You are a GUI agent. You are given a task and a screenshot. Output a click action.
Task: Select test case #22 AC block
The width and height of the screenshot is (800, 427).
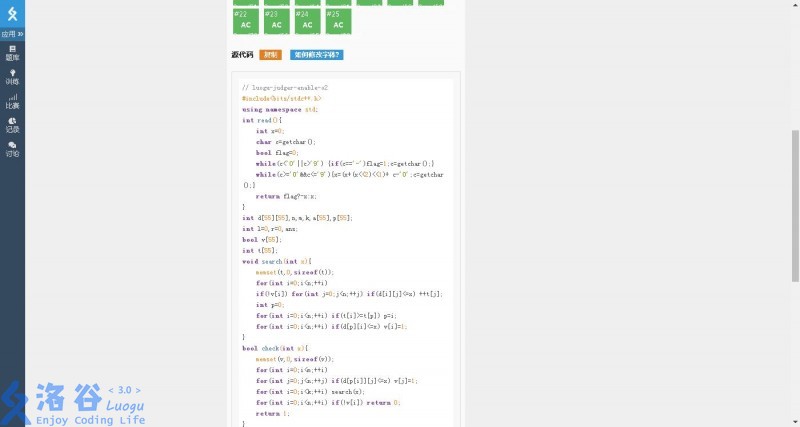tap(245, 20)
